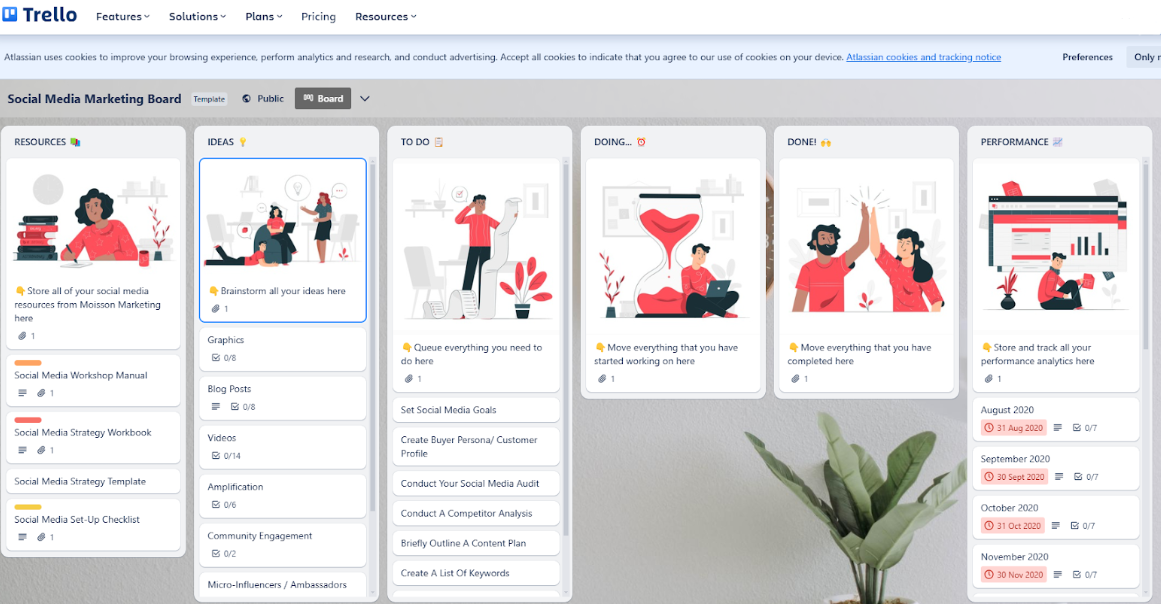Click the orange label on Social Media Set-Up Checklist
This screenshot has height=604, width=1161.
(x=27, y=506)
